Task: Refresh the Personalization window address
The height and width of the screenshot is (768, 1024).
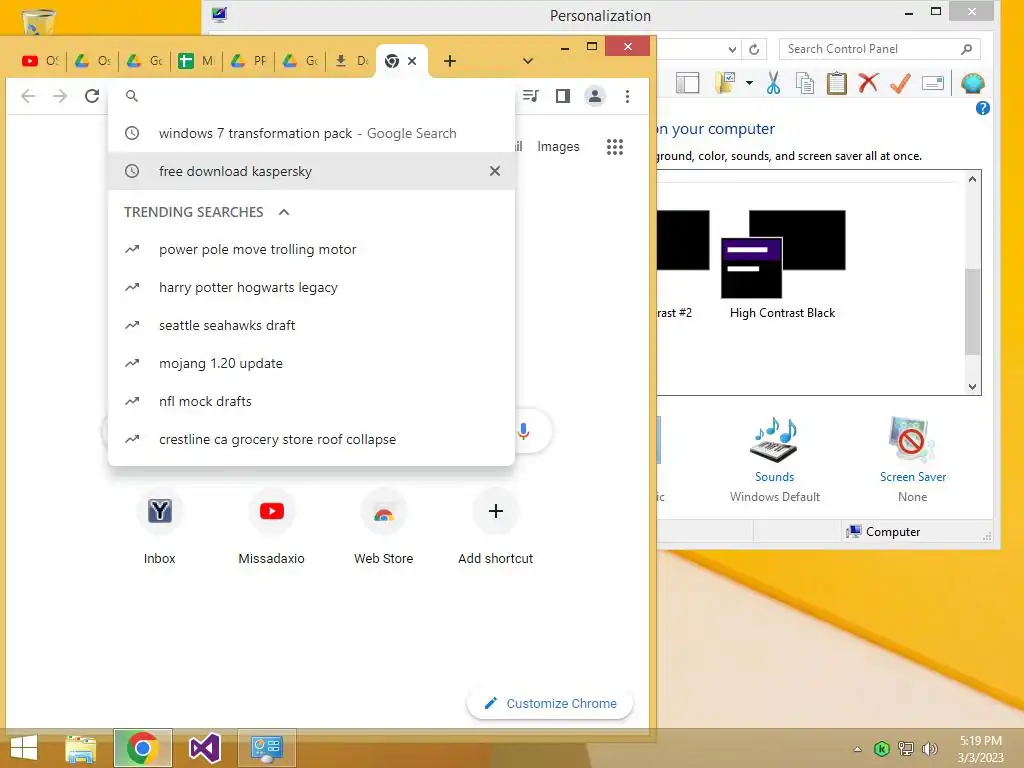Action: pyautogui.click(x=754, y=50)
